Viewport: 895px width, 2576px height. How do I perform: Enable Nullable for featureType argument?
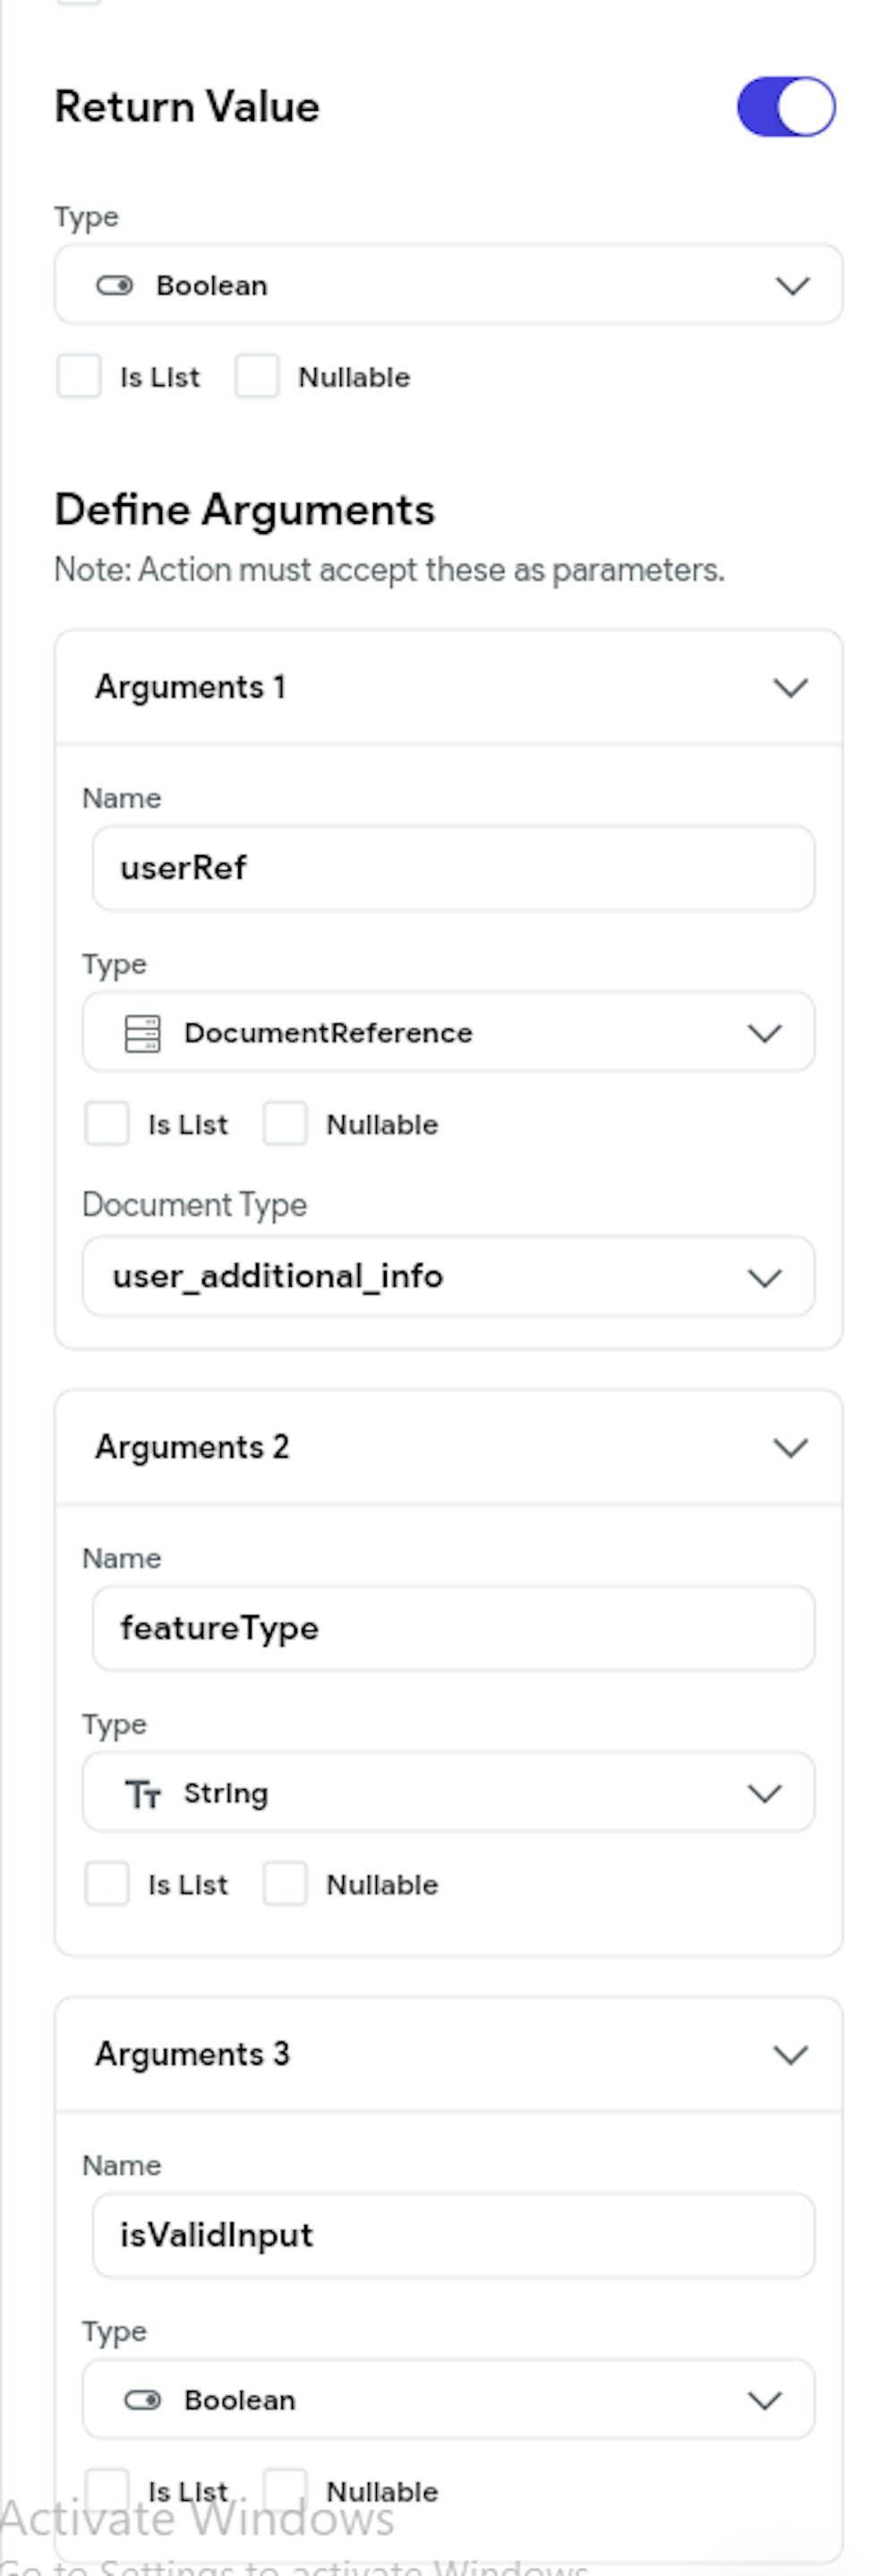(x=285, y=1884)
